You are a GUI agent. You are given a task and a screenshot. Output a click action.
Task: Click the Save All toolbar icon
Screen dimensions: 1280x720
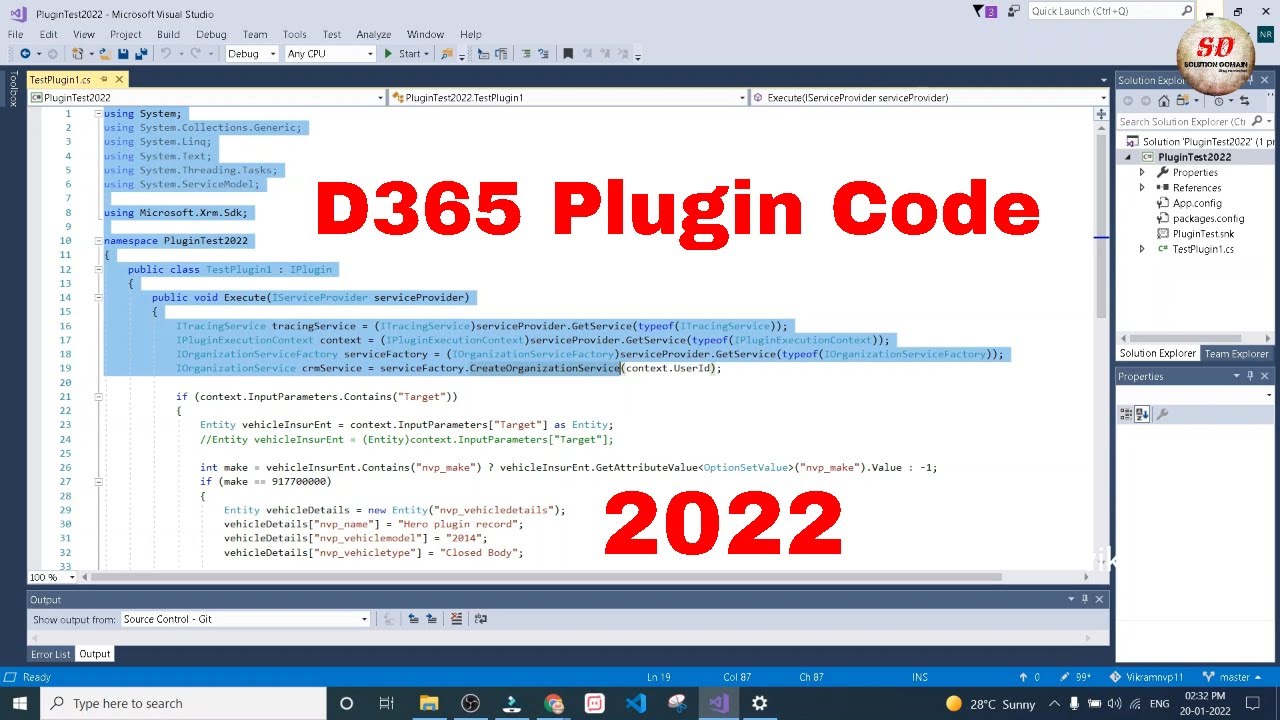point(141,54)
